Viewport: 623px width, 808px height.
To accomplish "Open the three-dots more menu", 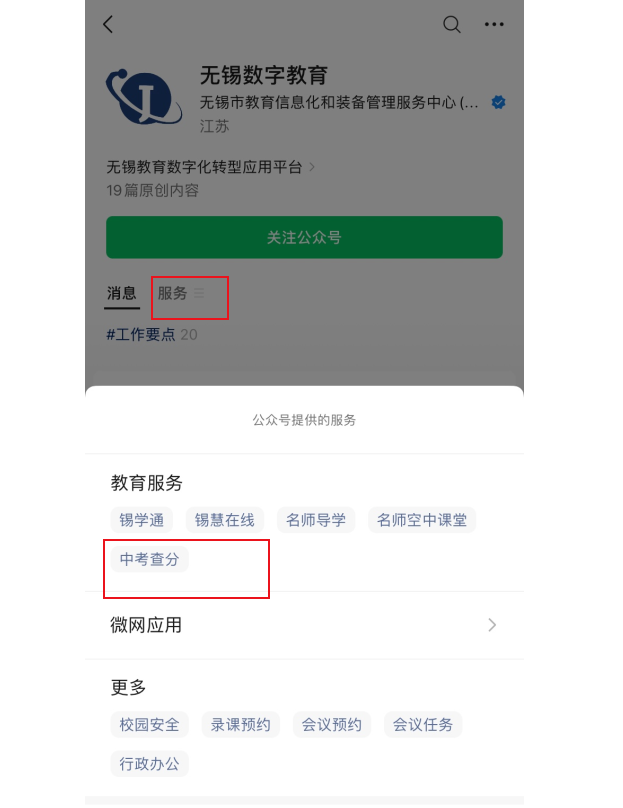I will (494, 24).
